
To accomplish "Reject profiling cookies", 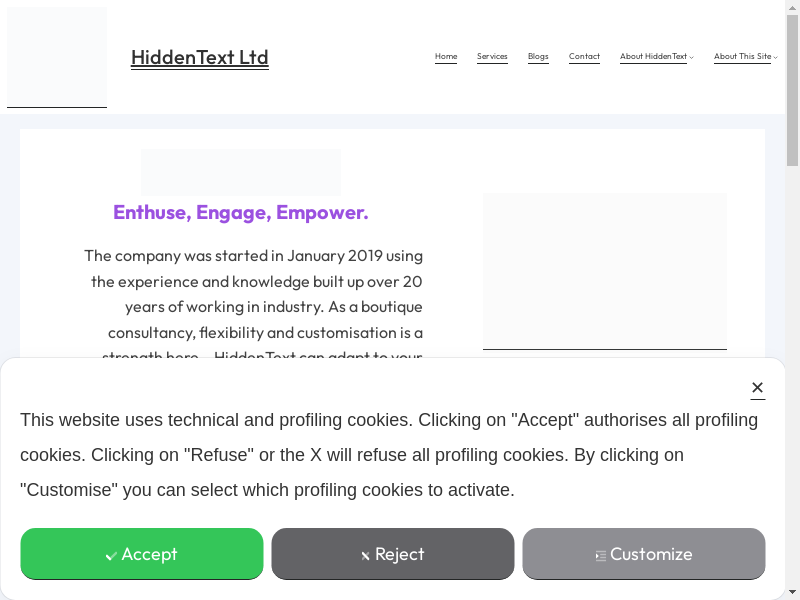I will tap(393, 554).
